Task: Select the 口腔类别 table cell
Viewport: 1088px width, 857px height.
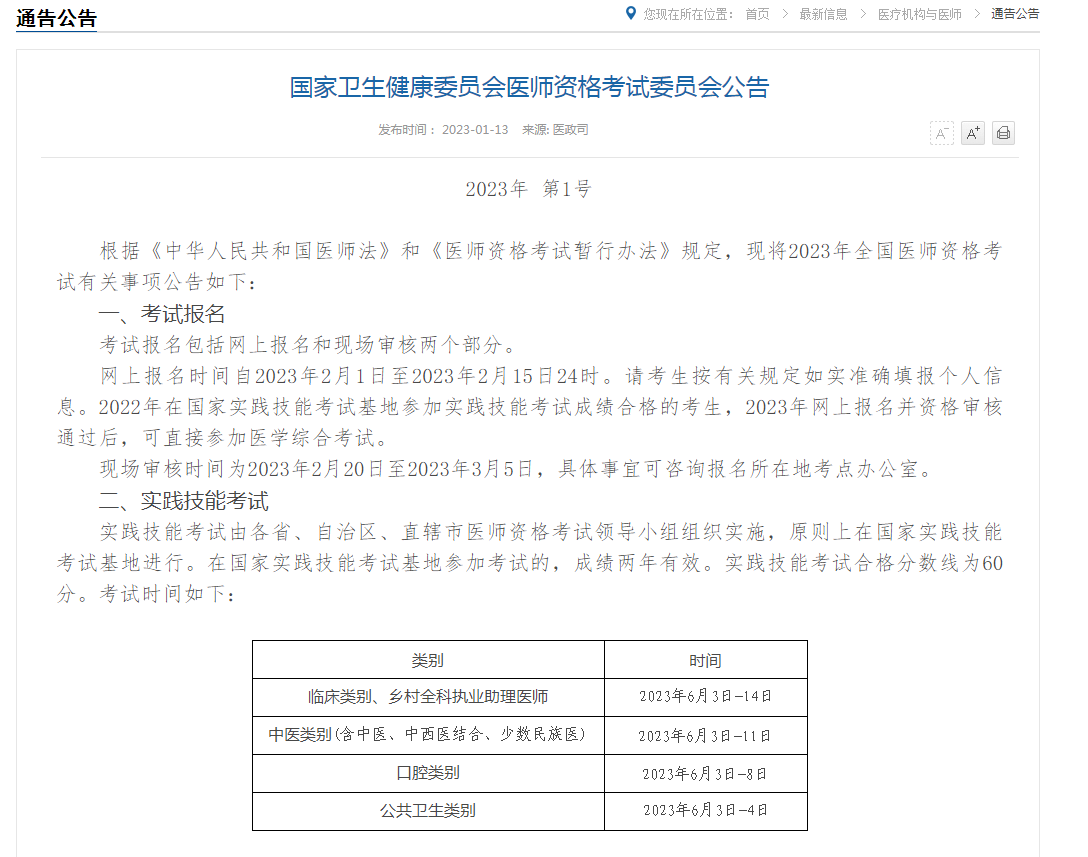Action: point(428,773)
